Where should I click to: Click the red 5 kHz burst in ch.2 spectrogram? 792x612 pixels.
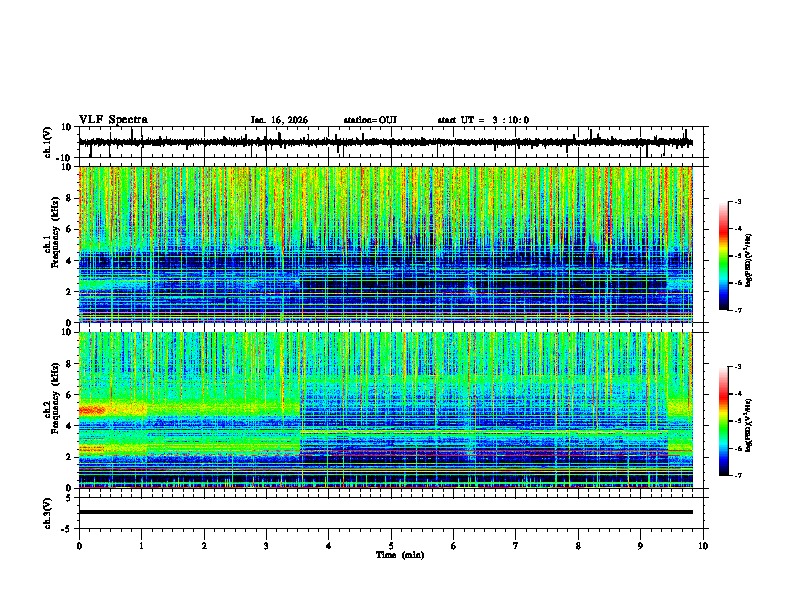point(92,410)
